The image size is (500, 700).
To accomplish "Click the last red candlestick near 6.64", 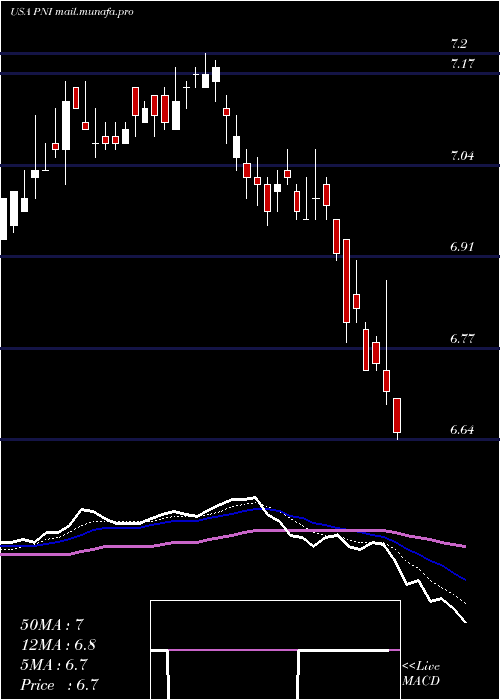I will [x=397, y=415].
